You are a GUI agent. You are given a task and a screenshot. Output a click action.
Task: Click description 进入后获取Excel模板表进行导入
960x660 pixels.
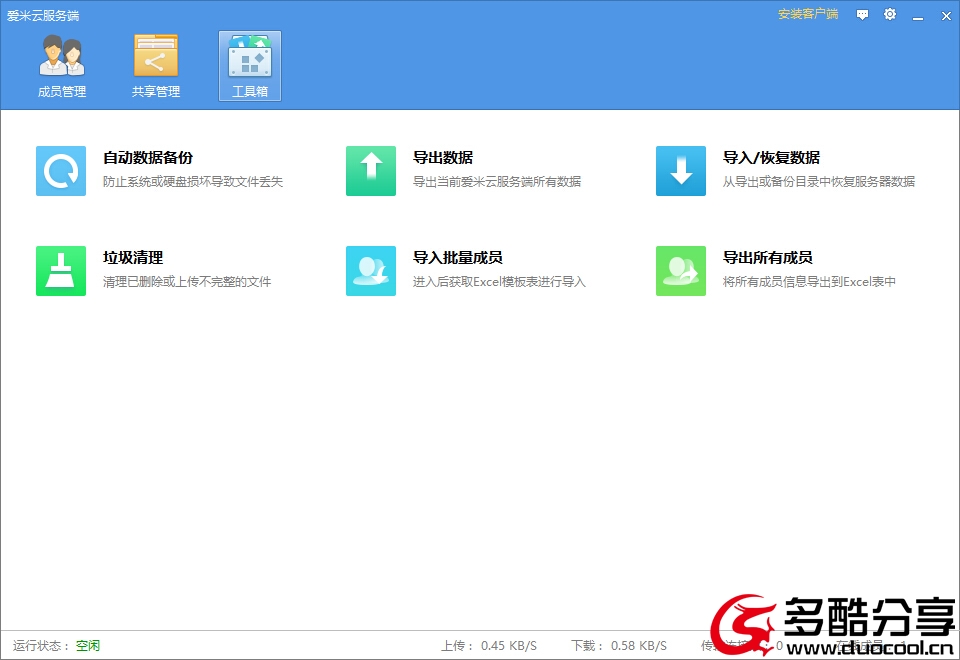pos(499,282)
